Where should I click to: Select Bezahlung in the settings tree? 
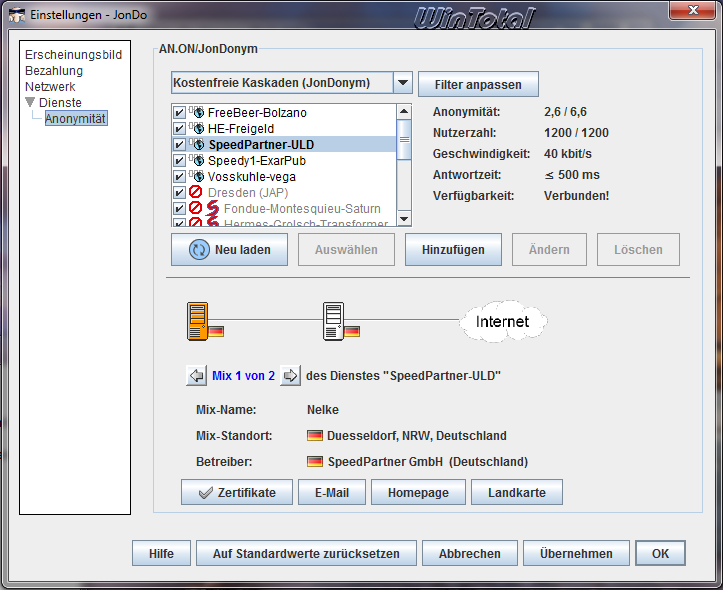(x=54, y=71)
